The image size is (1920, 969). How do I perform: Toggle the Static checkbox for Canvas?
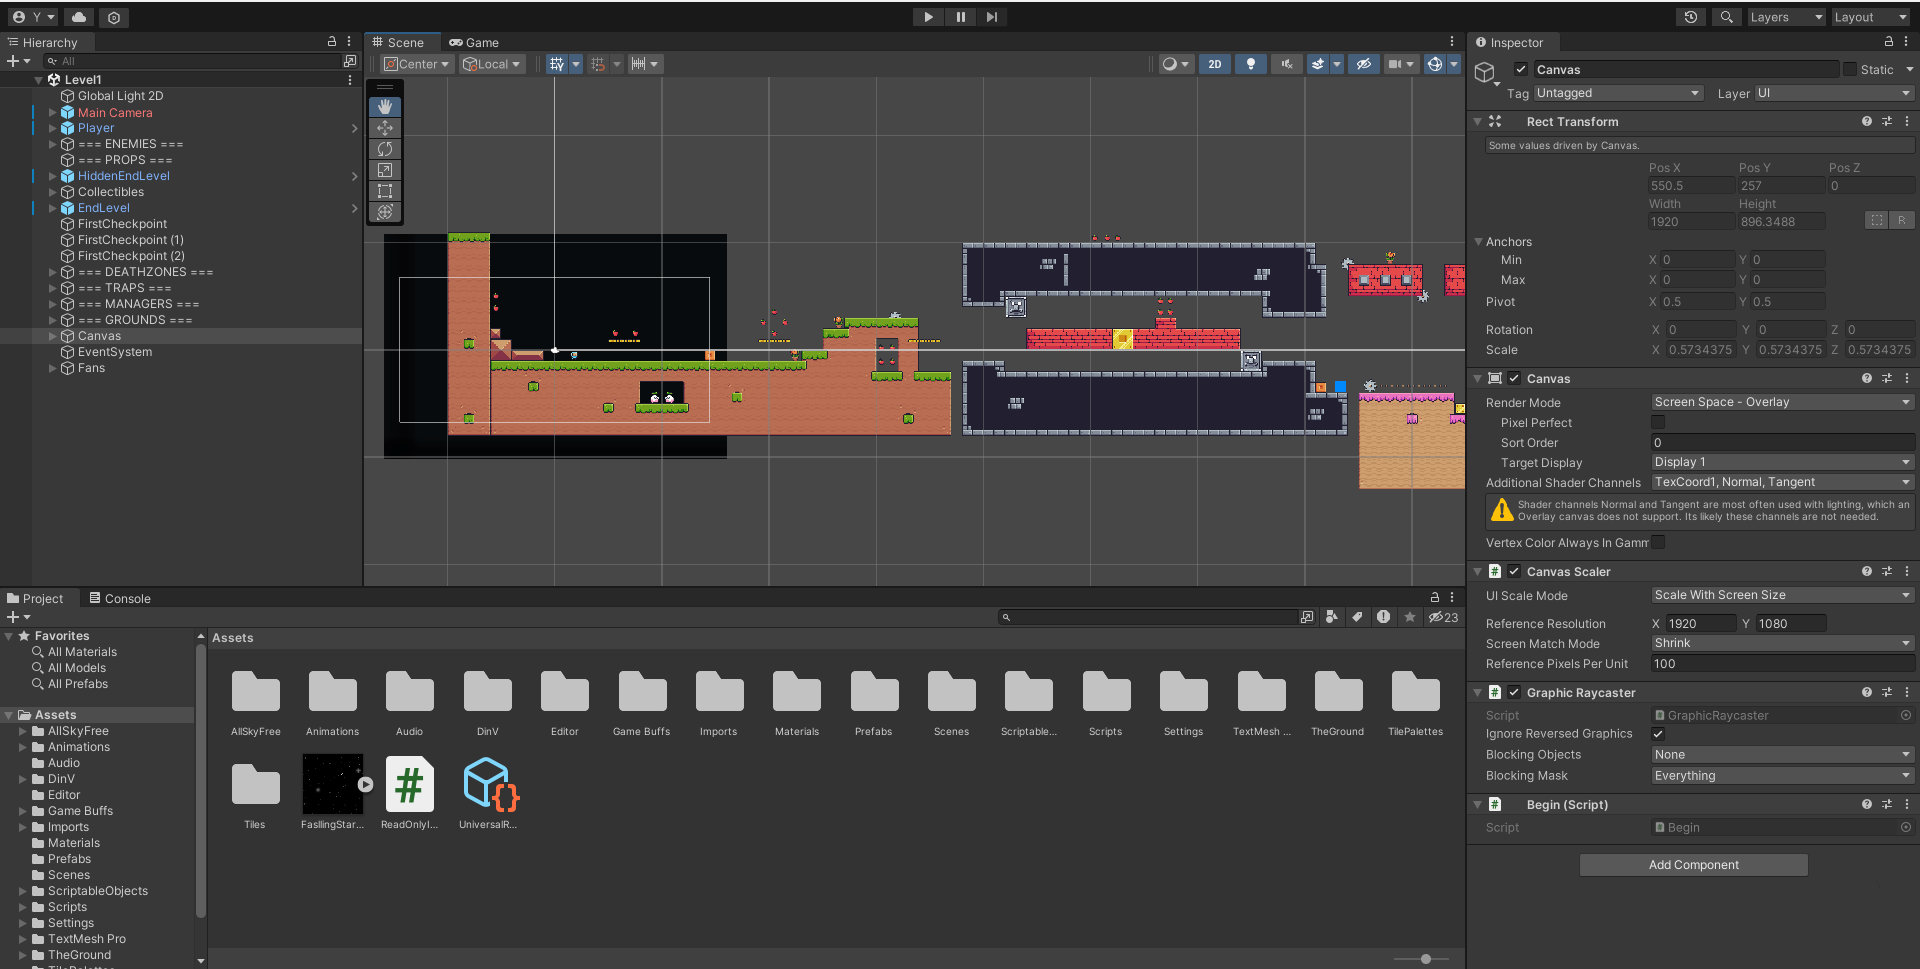(1850, 70)
